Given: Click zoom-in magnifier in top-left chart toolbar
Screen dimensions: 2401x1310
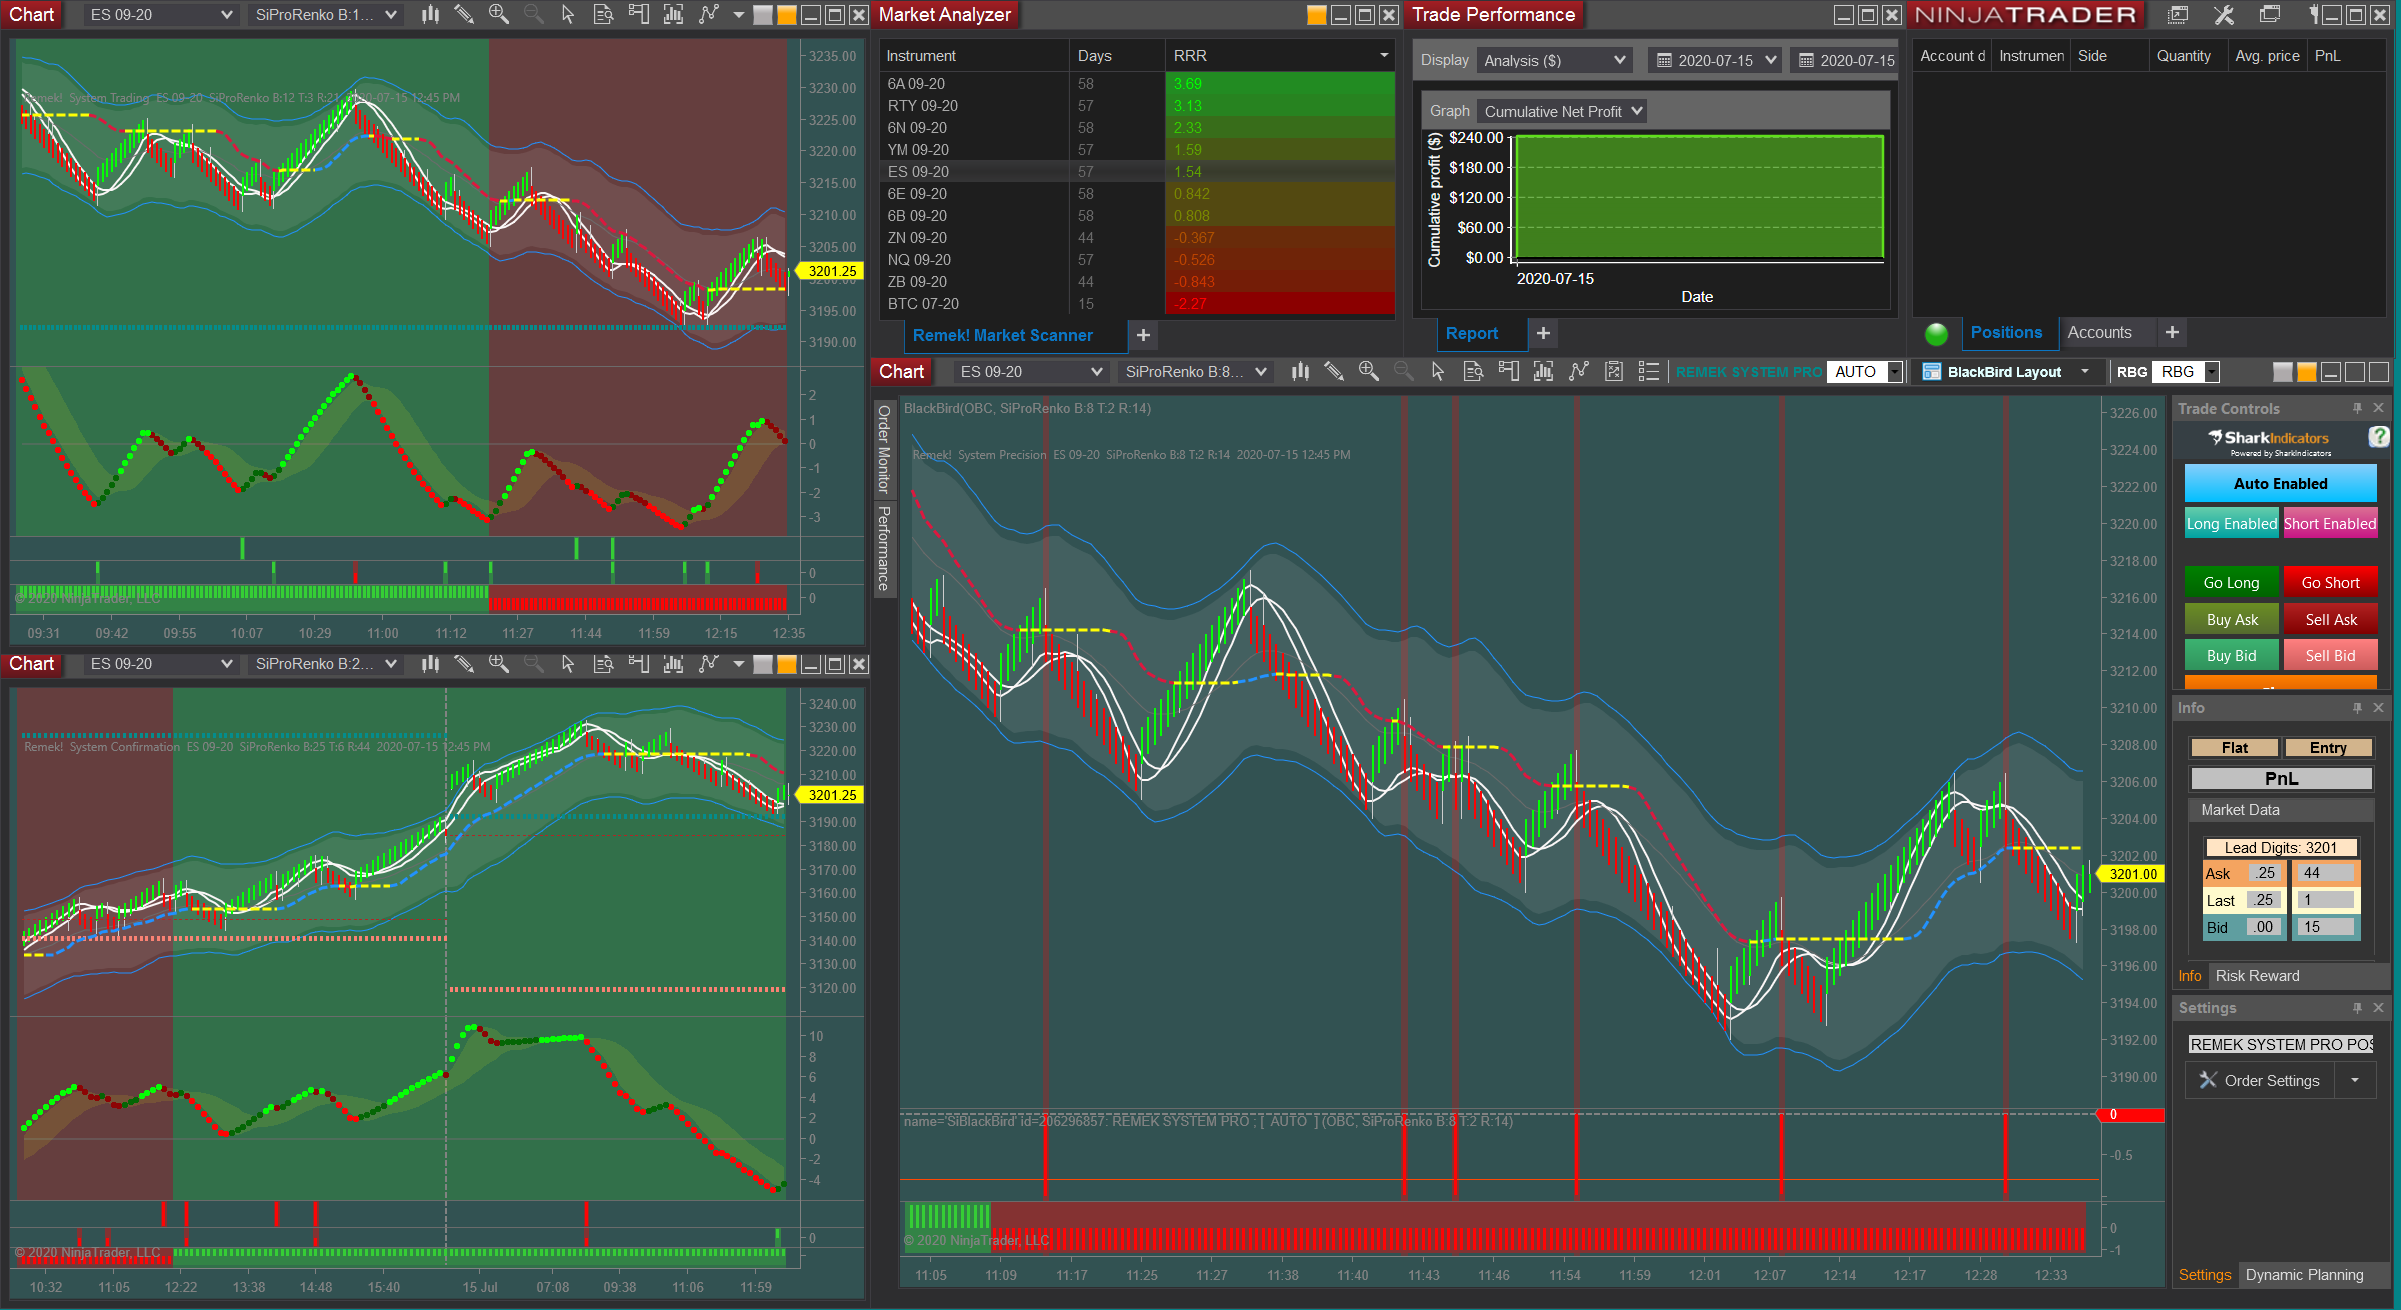Looking at the screenshot, I should [x=498, y=15].
